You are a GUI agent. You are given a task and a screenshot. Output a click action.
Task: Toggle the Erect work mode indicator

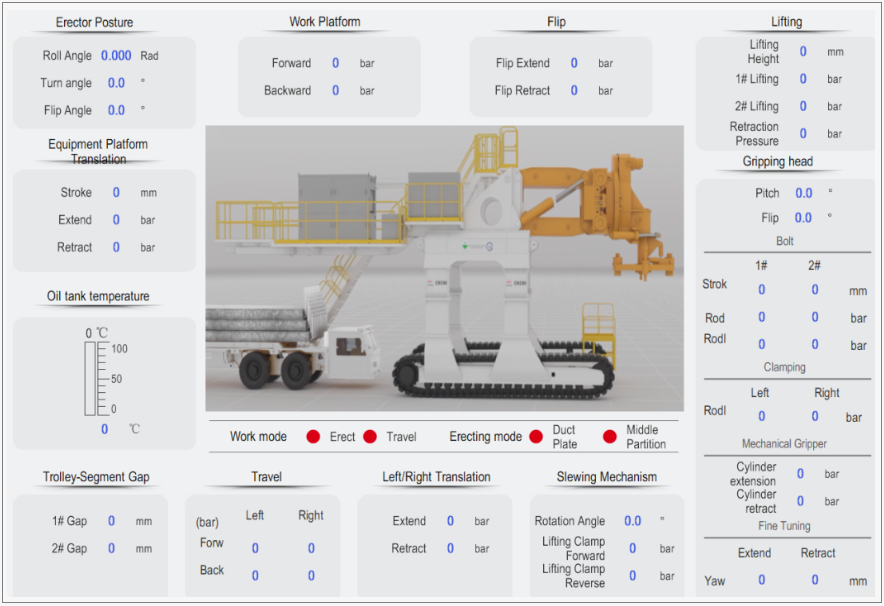tap(313, 437)
